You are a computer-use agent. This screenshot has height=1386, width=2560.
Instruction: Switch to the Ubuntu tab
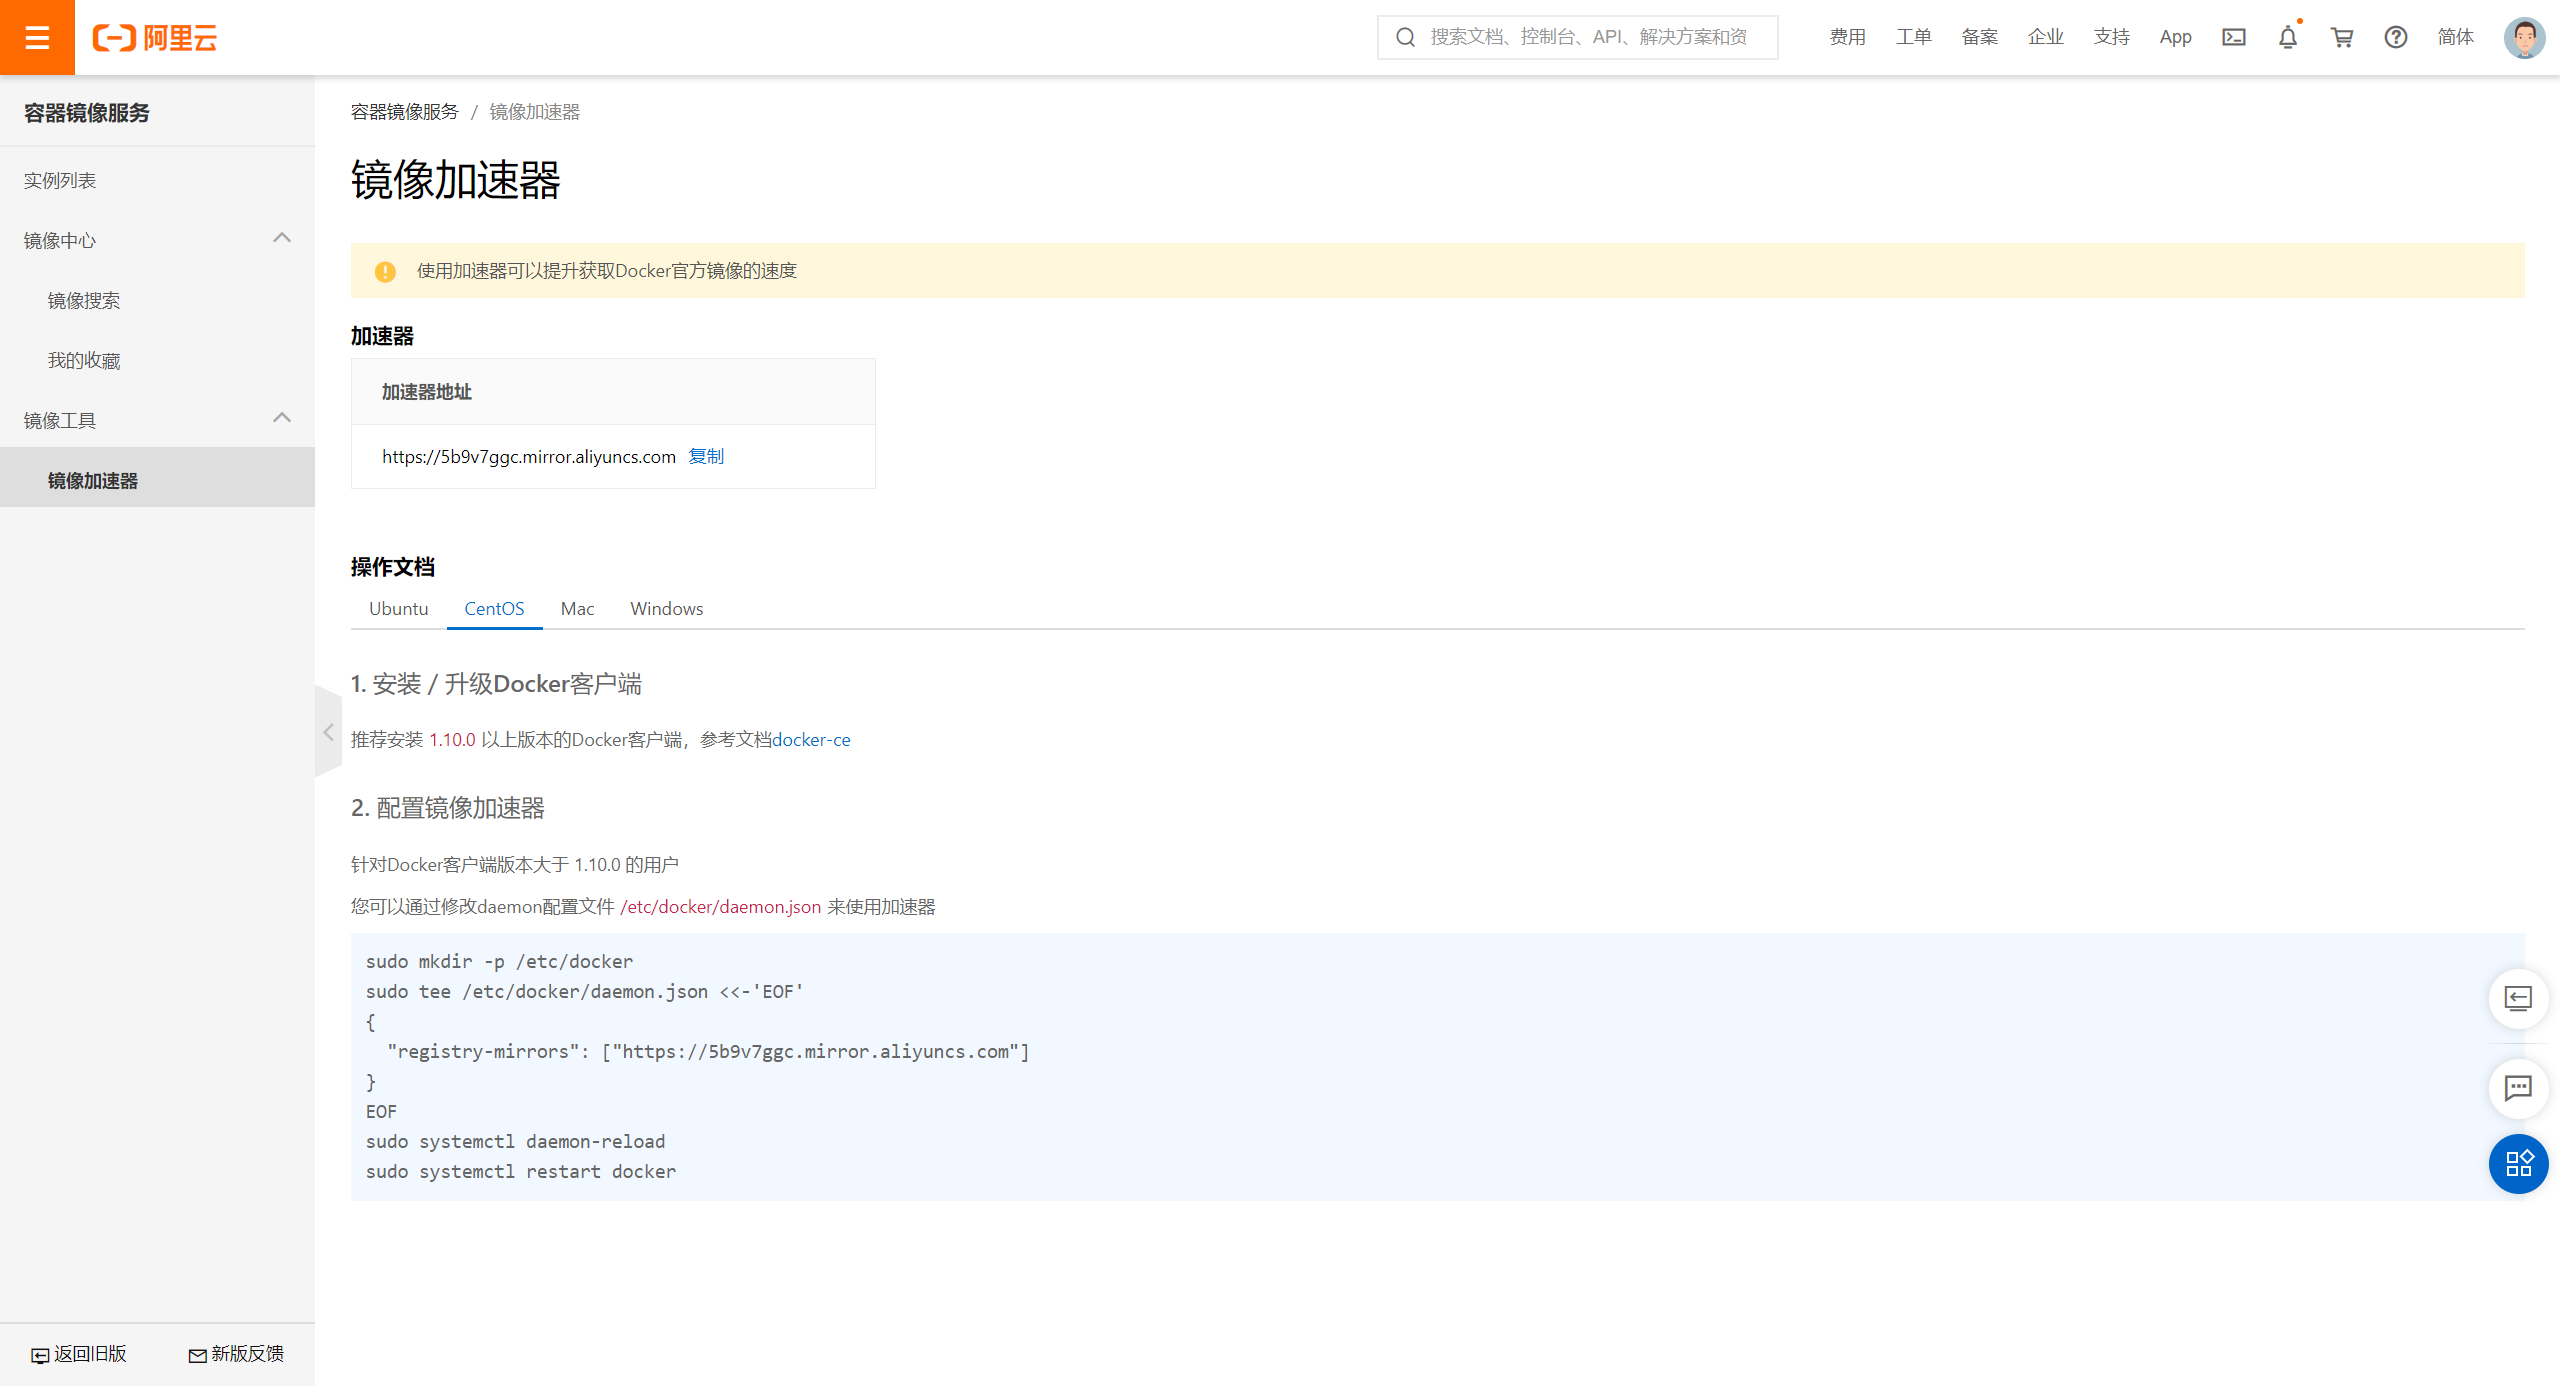coord(398,608)
